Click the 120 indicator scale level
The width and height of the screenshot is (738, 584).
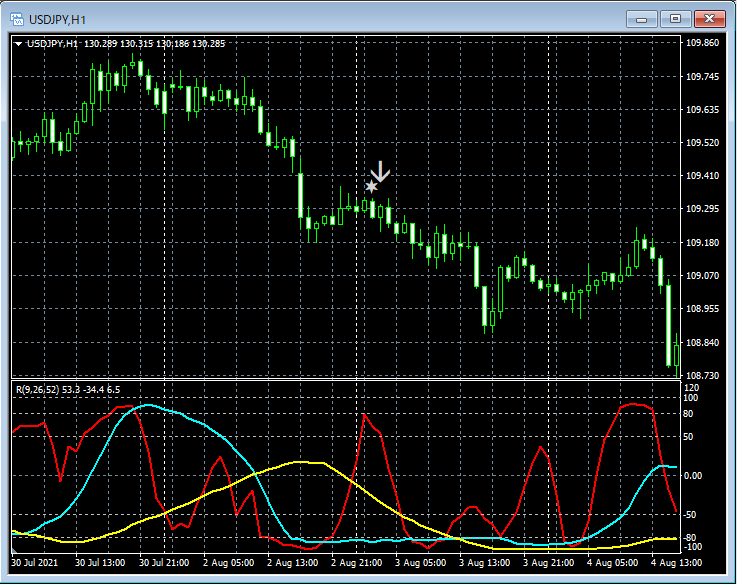[x=693, y=388]
